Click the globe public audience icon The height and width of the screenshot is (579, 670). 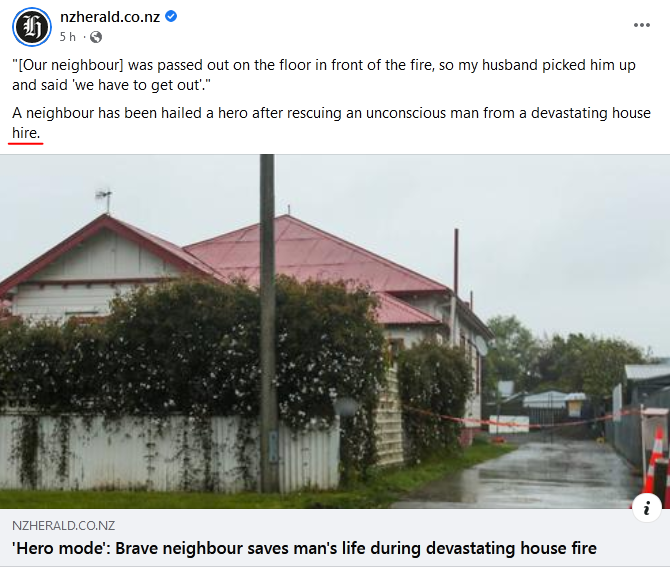tap(96, 37)
